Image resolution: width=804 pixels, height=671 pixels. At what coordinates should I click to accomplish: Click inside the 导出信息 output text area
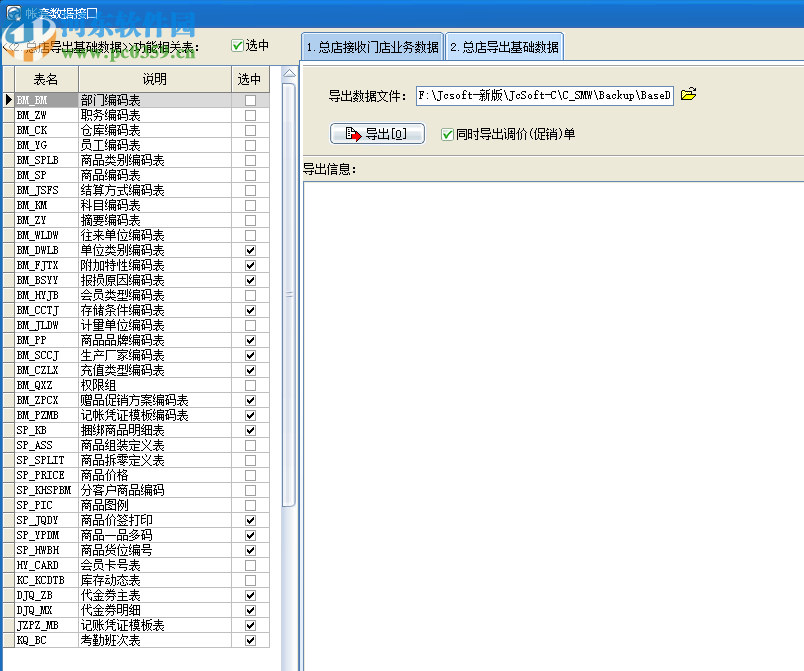pyautogui.click(x=554, y=425)
